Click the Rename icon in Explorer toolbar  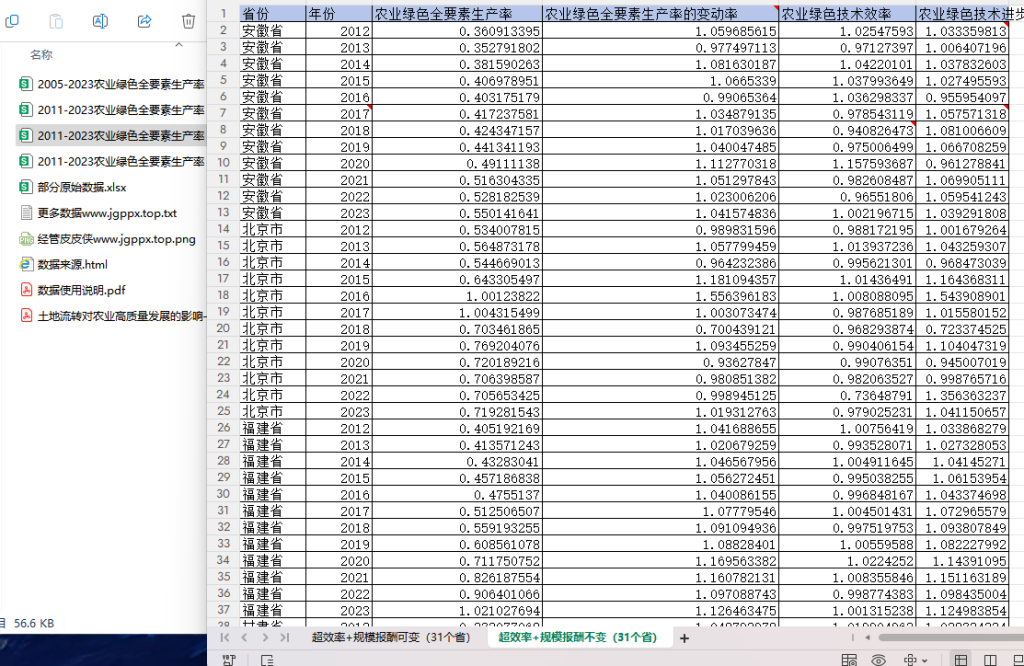(100, 22)
